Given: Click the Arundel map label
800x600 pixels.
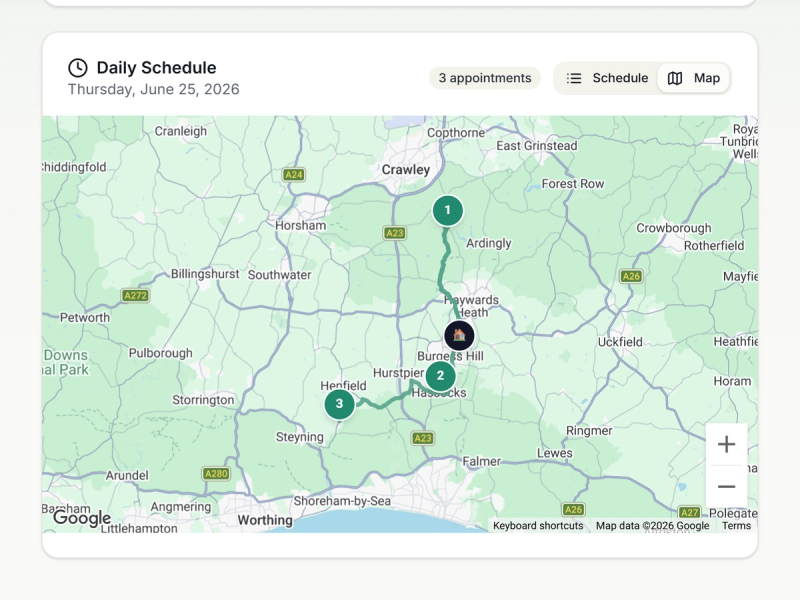Looking at the screenshot, I should click(x=127, y=476).
